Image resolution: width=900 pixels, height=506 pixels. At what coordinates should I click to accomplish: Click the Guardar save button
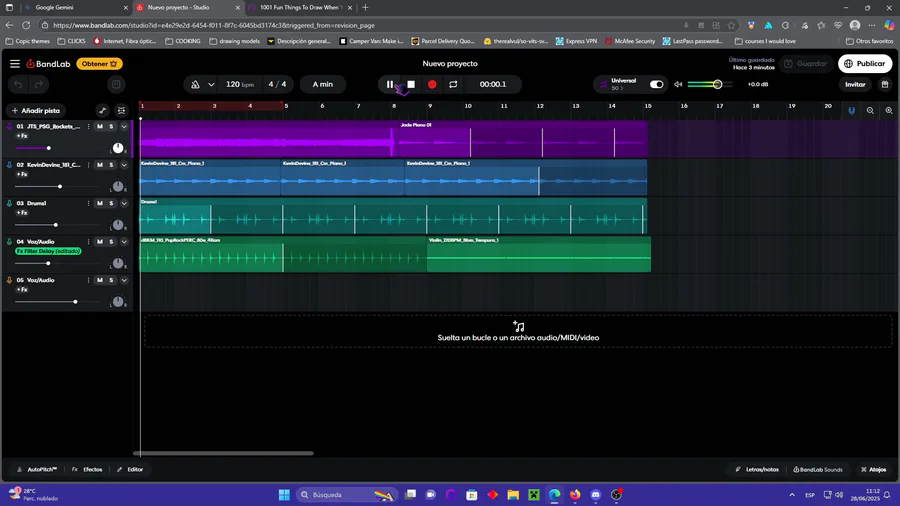point(806,64)
